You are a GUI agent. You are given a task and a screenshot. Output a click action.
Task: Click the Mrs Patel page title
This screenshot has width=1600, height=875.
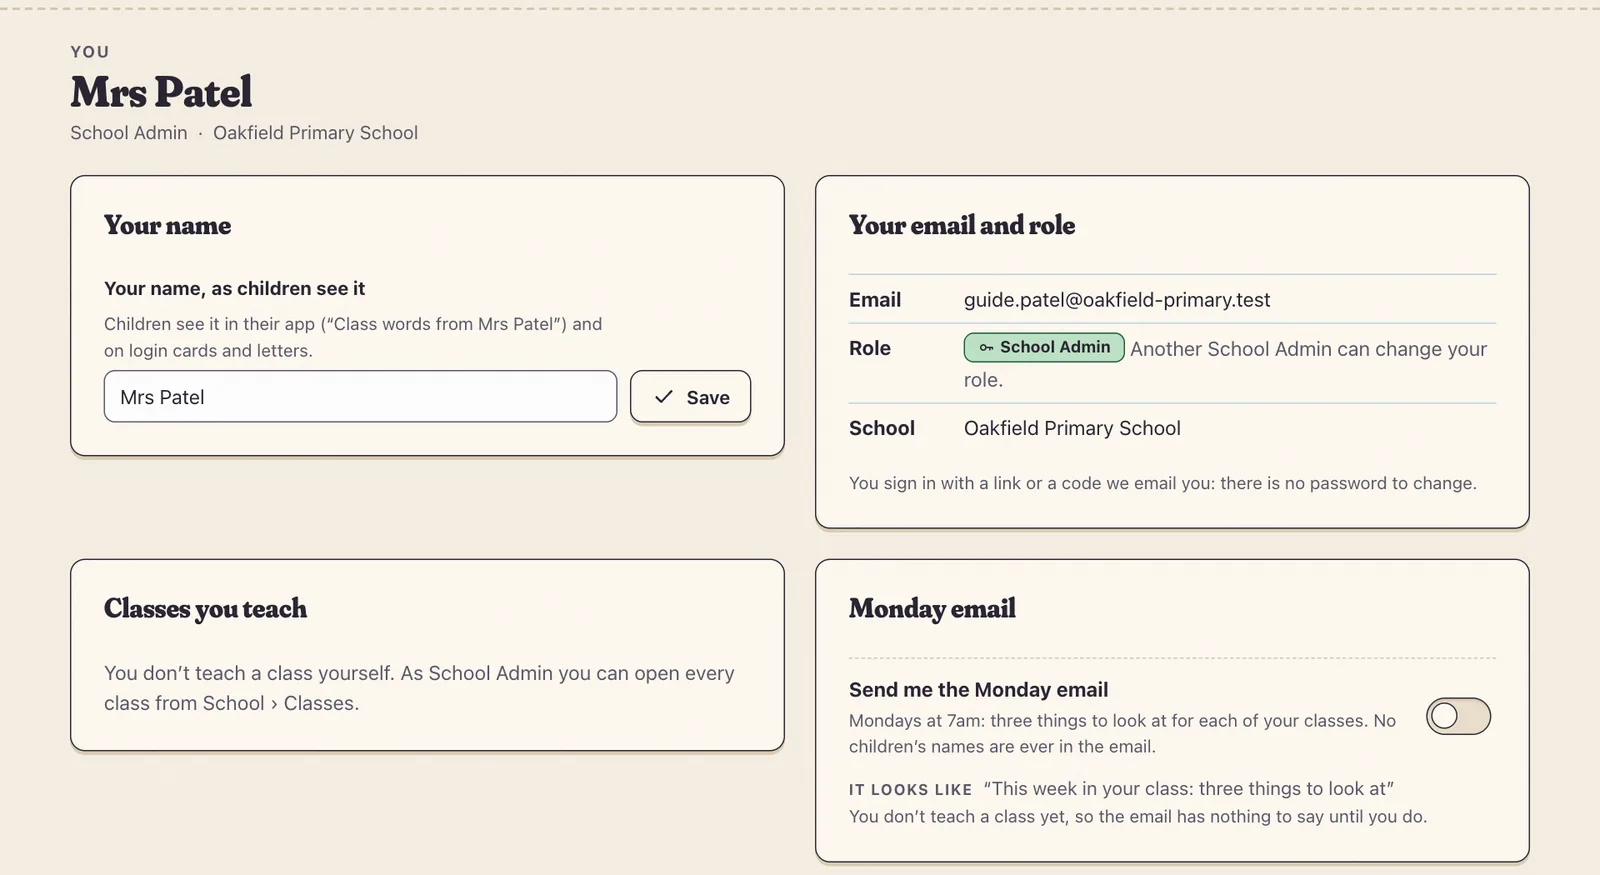(161, 92)
